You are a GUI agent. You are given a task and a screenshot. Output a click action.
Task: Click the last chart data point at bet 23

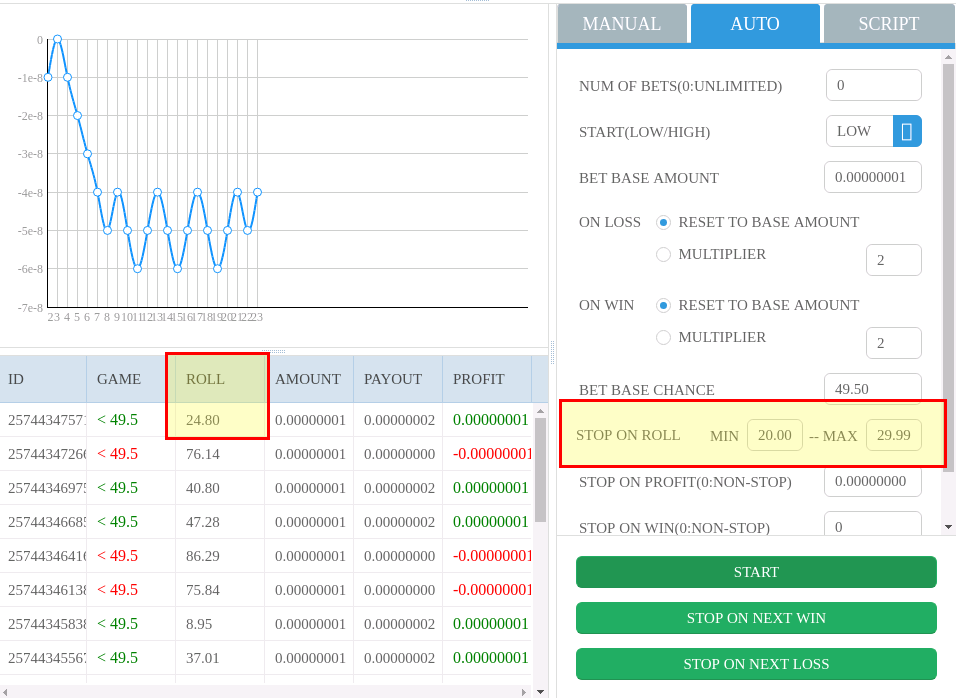click(257, 192)
